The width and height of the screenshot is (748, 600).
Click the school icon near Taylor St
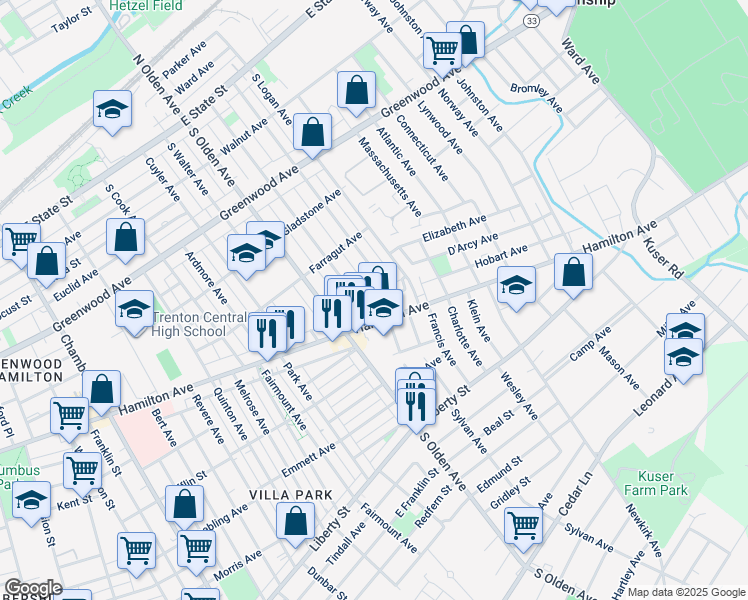click(x=113, y=110)
